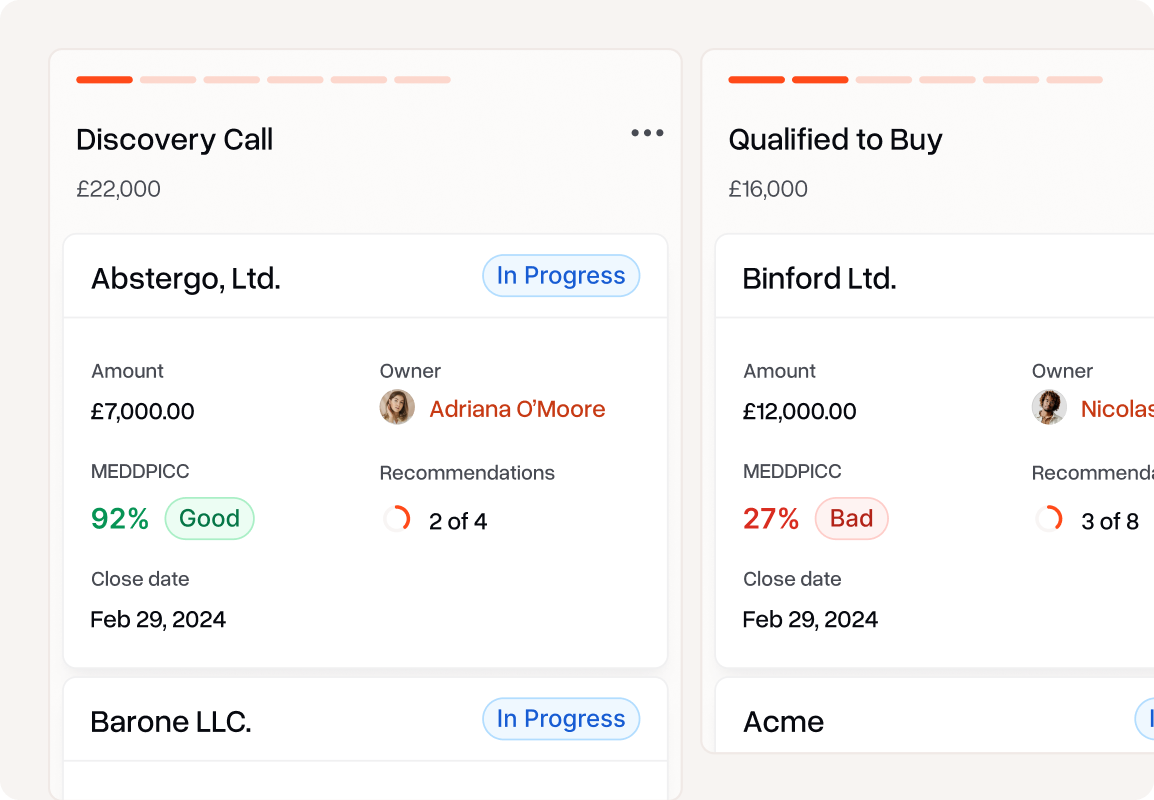Click the Discovery Call stage progress bar
The width and height of the screenshot is (1154, 800).
click(x=263, y=80)
